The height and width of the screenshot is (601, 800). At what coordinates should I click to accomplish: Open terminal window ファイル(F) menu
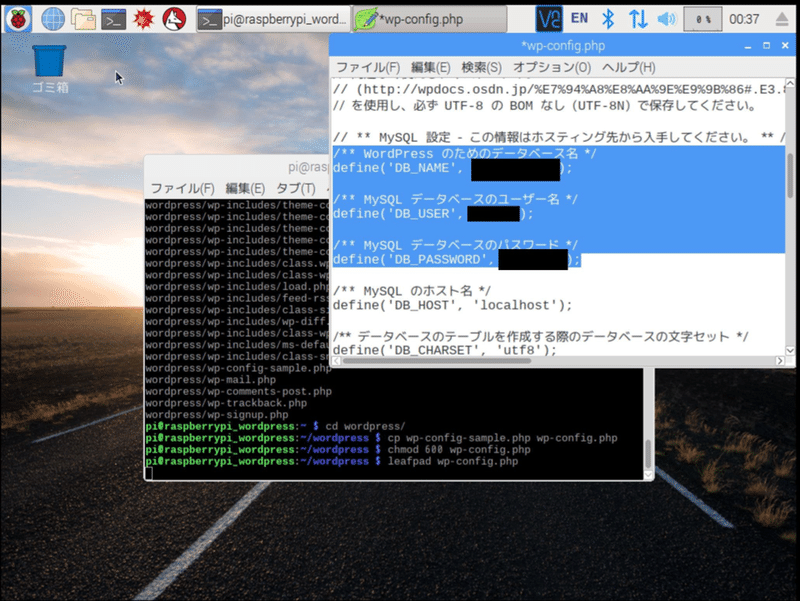coord(182,188)
